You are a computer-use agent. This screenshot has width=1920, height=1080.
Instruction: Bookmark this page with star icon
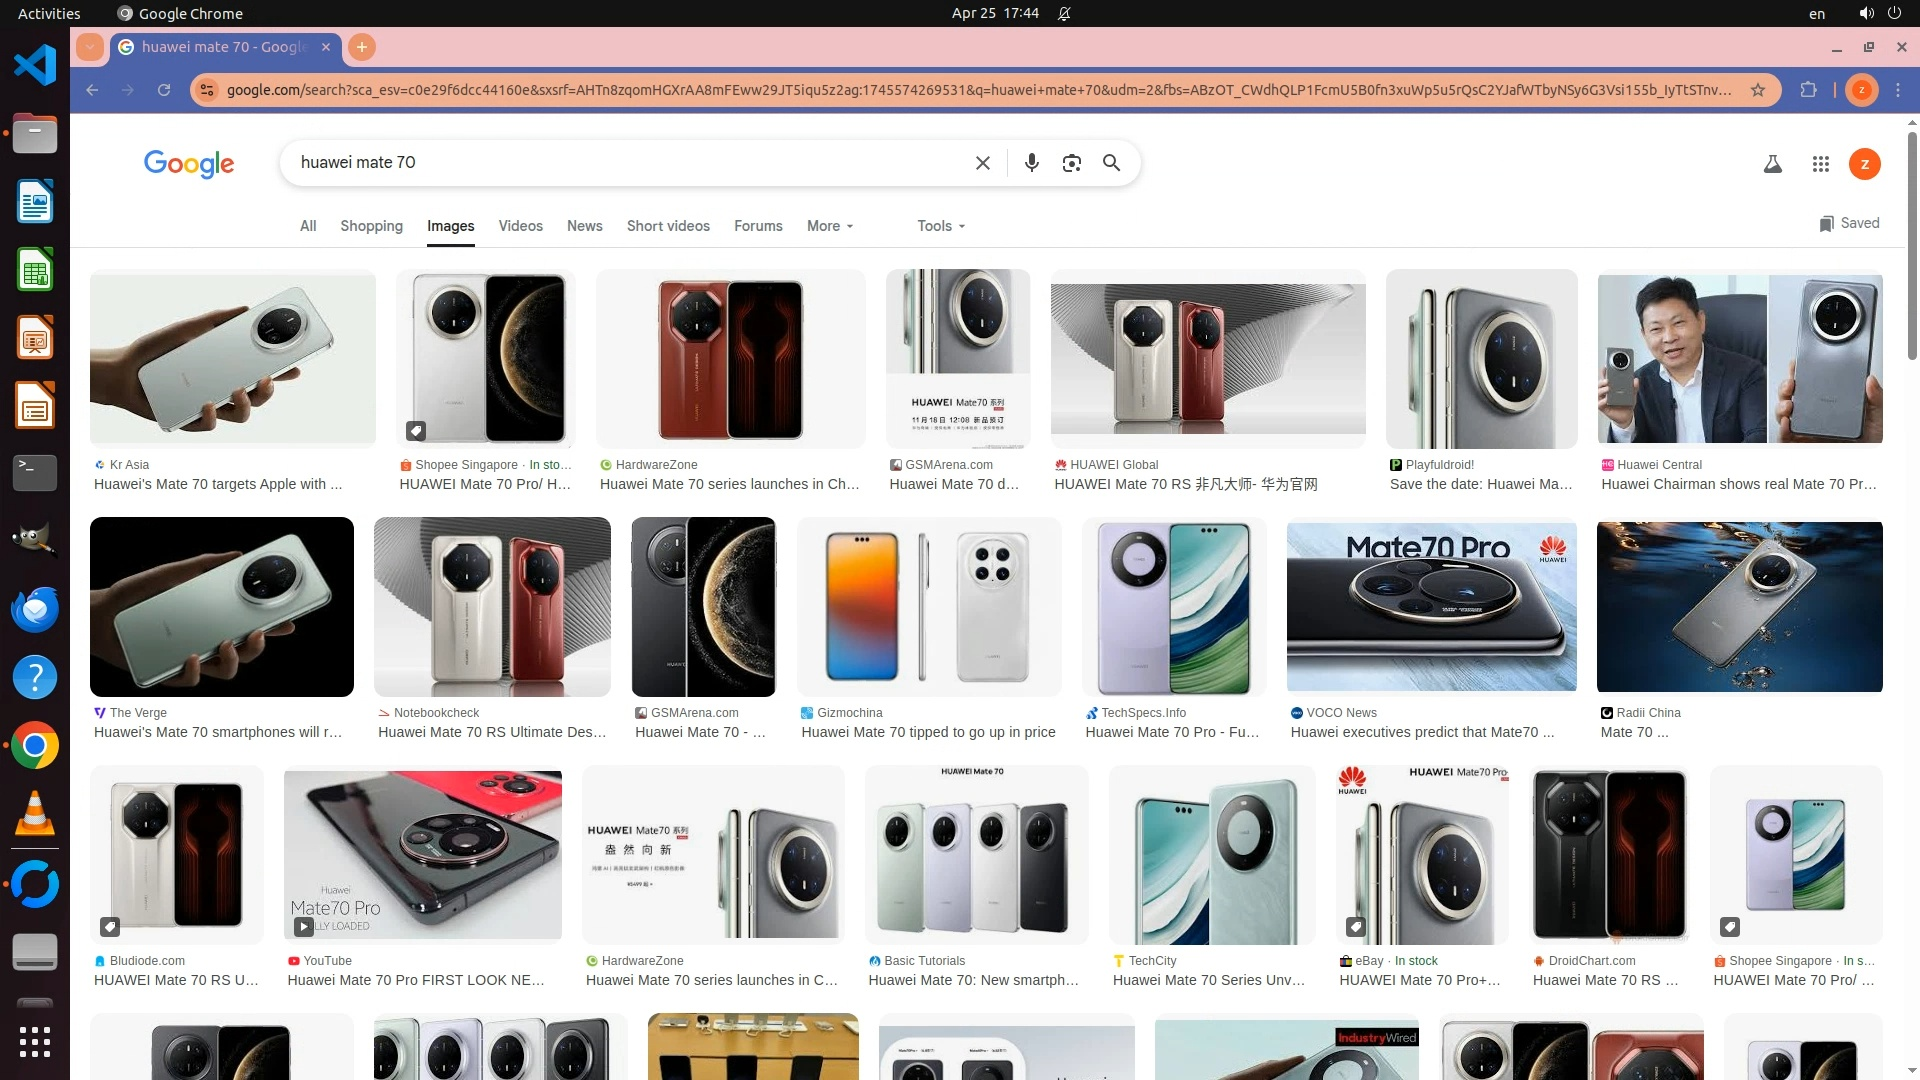click(x=1757, y=90)
